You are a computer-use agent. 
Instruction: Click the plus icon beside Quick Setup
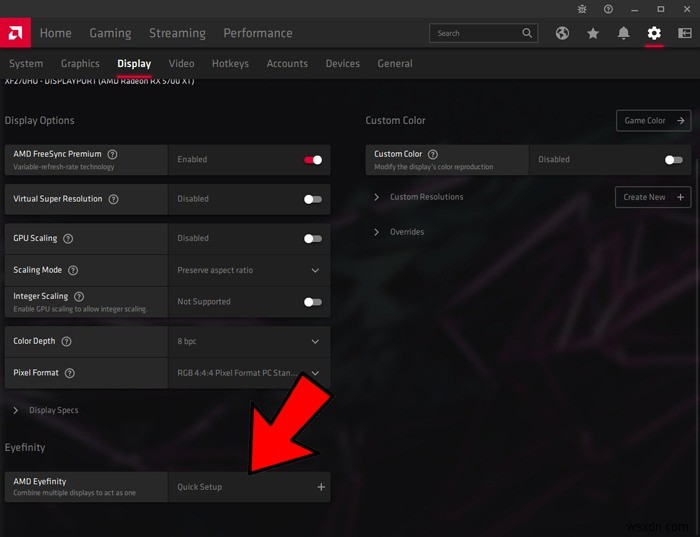[x=321, y=487]
